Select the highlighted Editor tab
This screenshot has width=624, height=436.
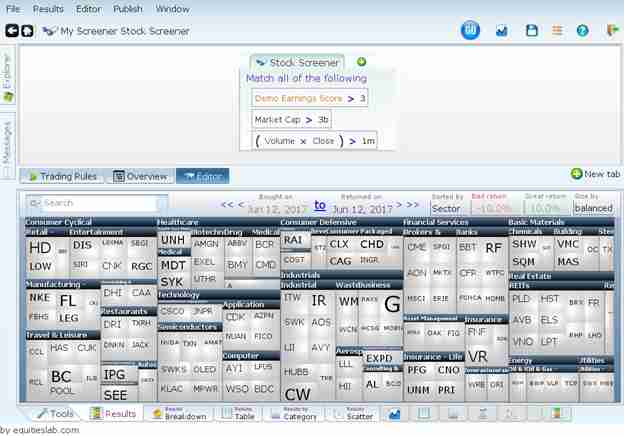click(x=203, y=176)
